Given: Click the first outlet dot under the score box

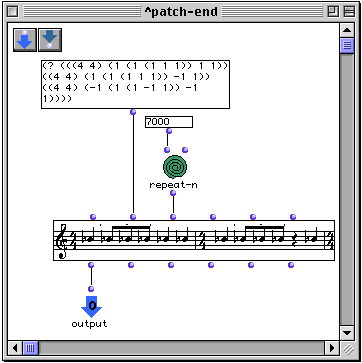Looking at the screenshot, I should click(x=91, y=265).
